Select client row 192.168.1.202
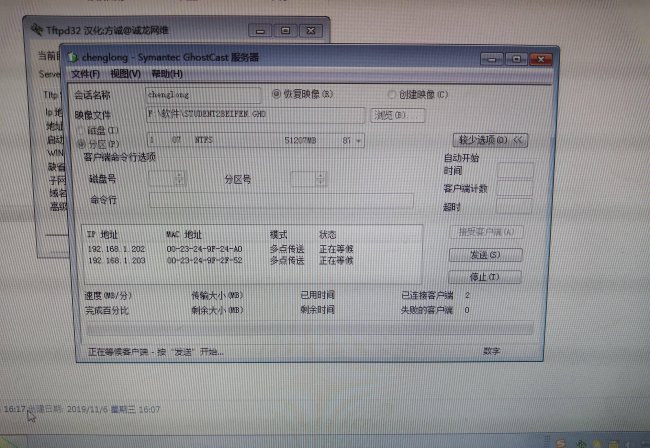The image size is (650, 448). [x=221, y=249]
